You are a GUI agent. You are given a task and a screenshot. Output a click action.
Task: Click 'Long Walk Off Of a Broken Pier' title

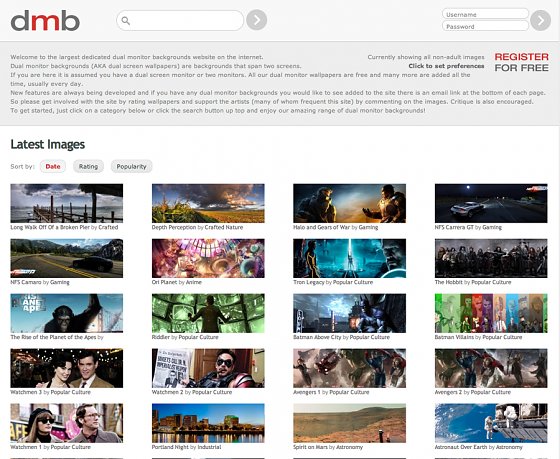(x=50, y=227)
